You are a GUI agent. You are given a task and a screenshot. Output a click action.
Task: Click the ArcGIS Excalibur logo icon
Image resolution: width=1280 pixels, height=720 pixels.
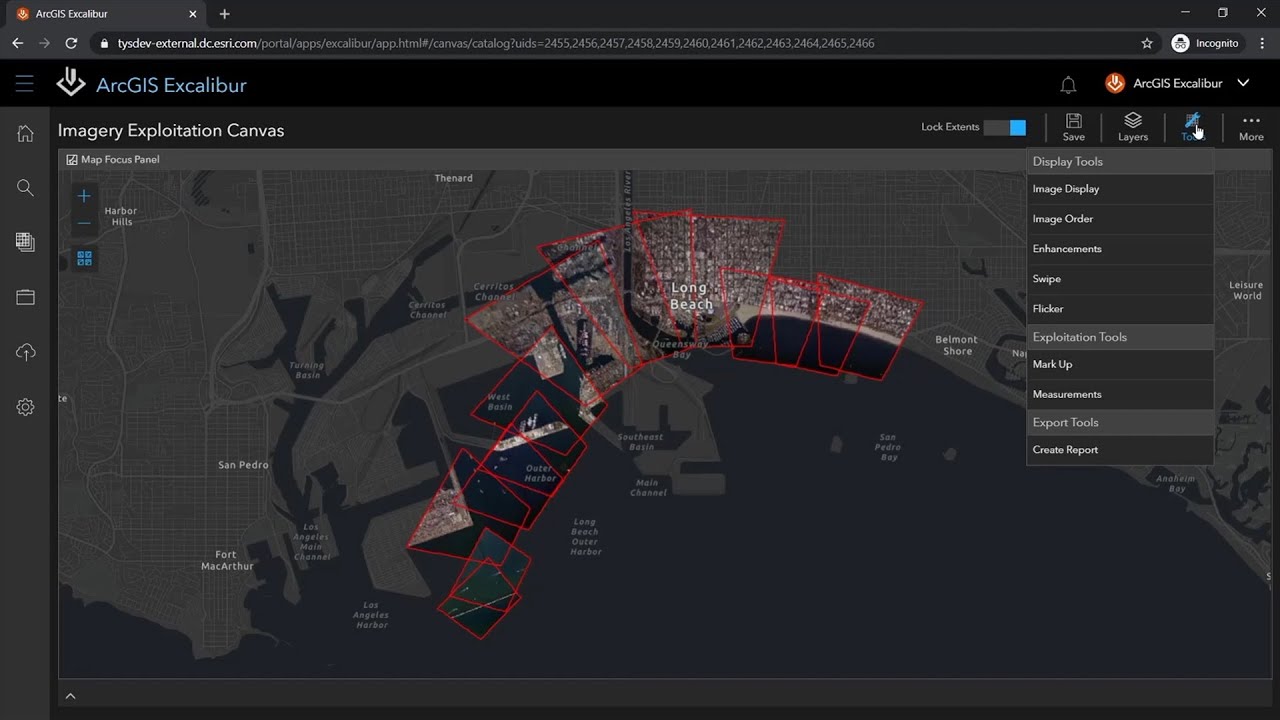[71, 82]
